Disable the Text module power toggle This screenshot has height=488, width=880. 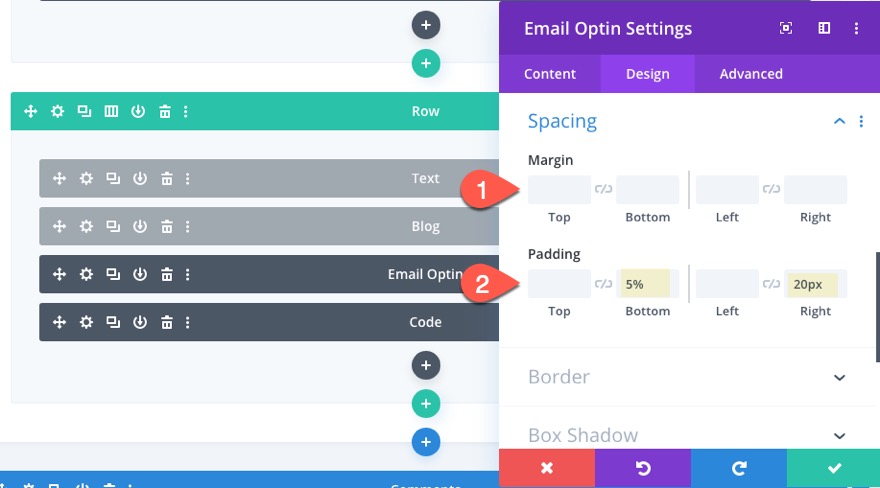(140, 179)
